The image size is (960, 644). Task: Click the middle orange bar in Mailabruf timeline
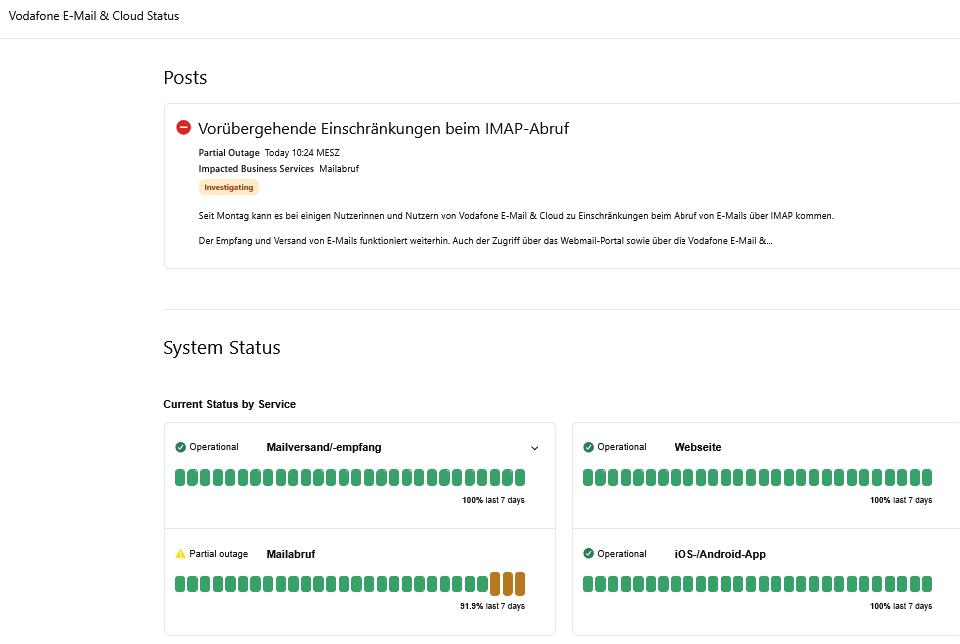(x=508, y=584)
